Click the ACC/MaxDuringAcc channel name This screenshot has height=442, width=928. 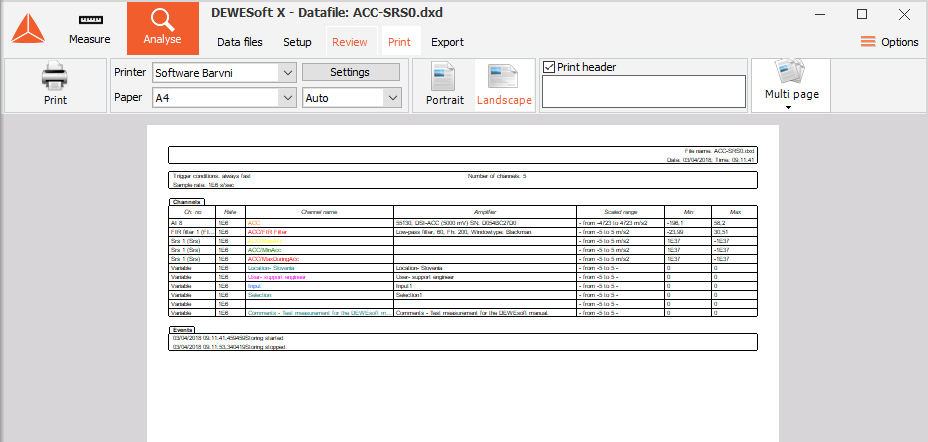tap(273, 259)
